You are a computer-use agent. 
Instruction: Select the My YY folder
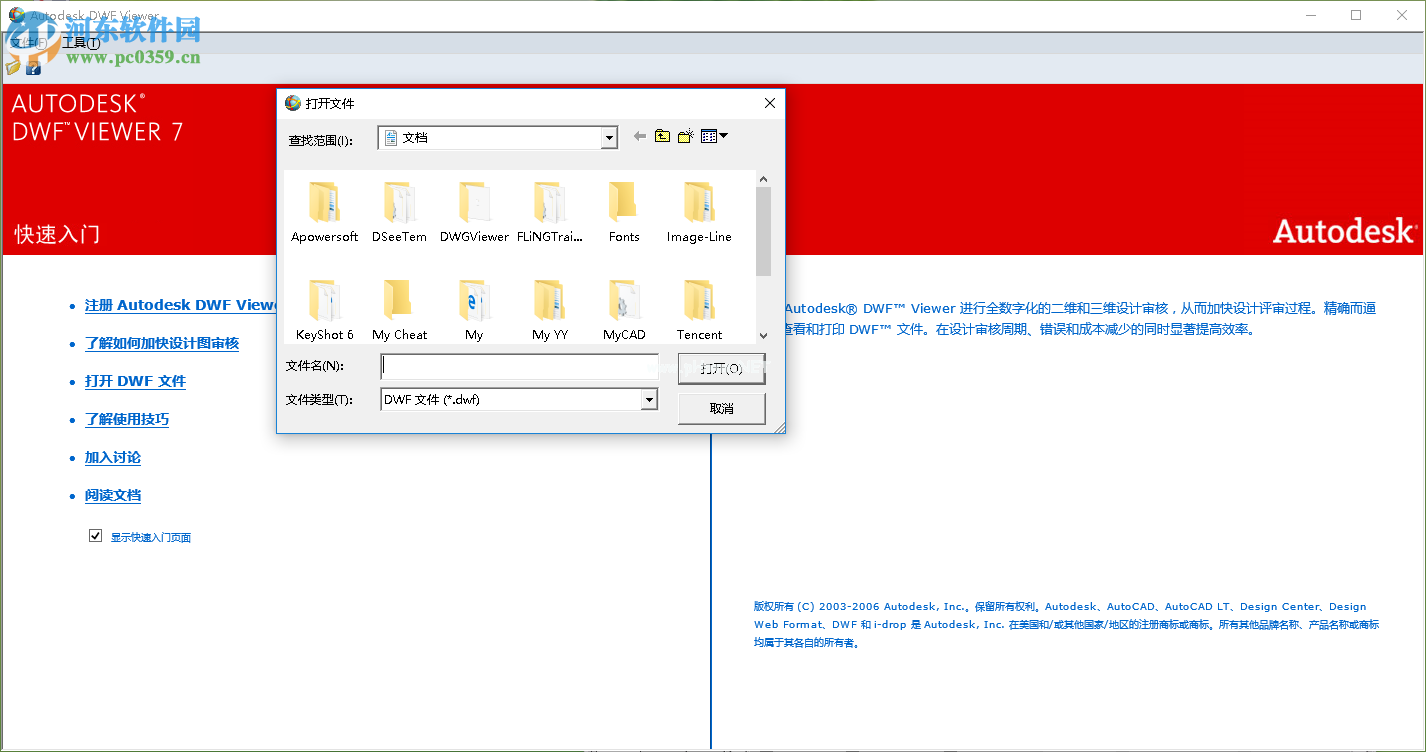[x=549, y=310]
